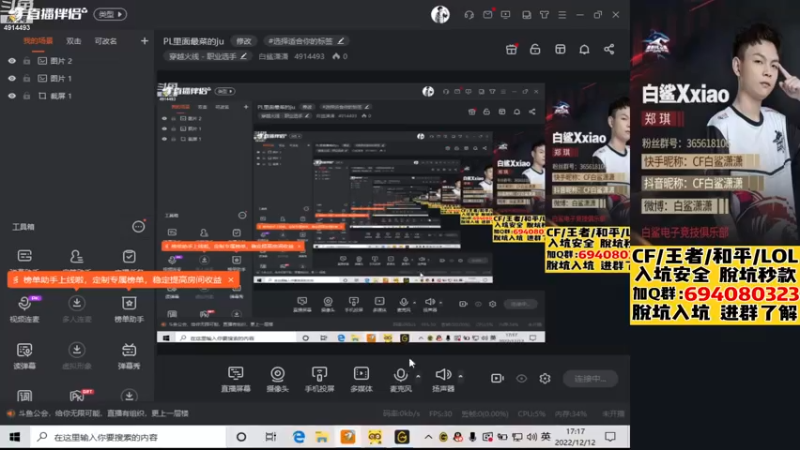800x450 pixels.
Task: Open the 读弹幕 read-danmaku tool
Action: 24,356
